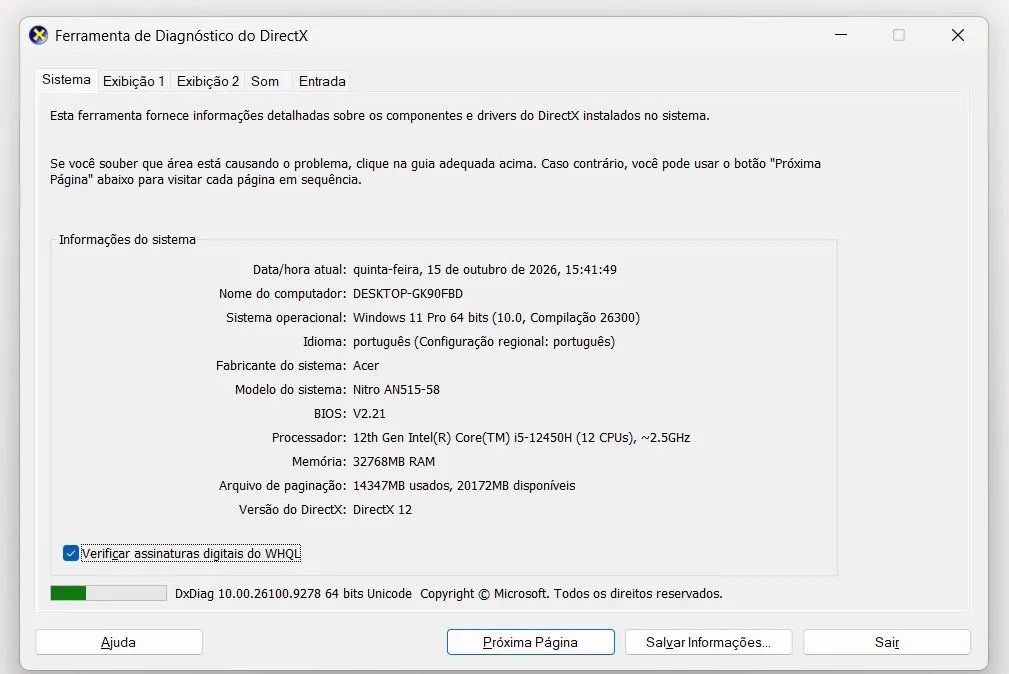
Task: Click the manufacturer value Acer
Action: tap(366, 366)
